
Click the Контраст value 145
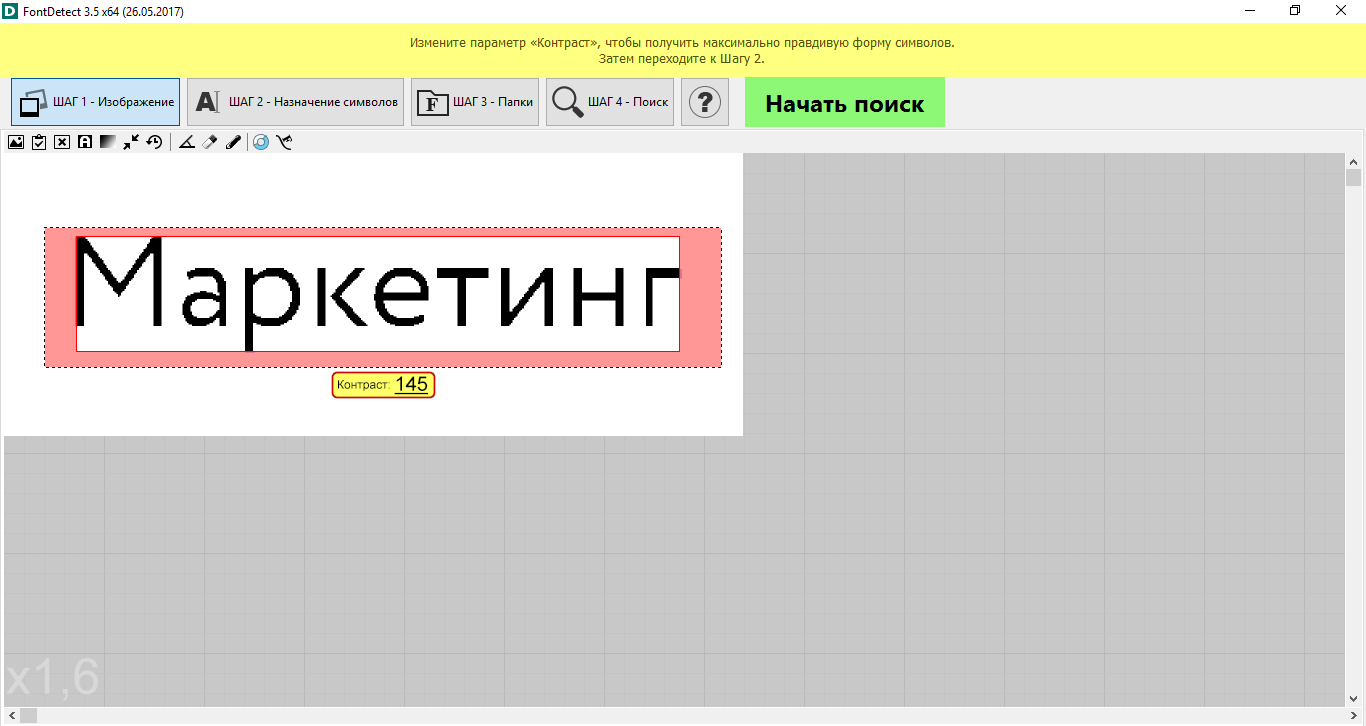(x=411, y=385)
